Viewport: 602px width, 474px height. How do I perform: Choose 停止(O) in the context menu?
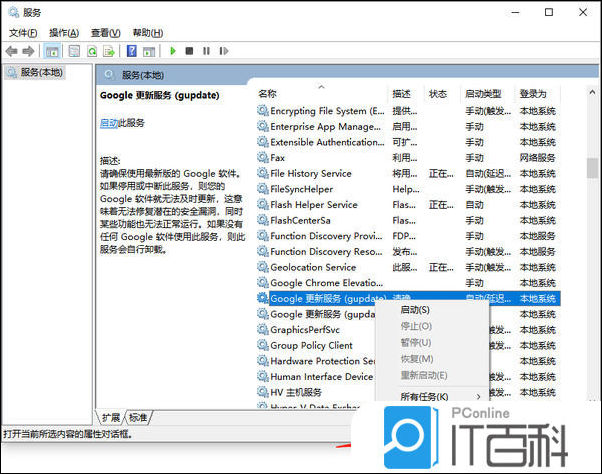pos(416,326)
